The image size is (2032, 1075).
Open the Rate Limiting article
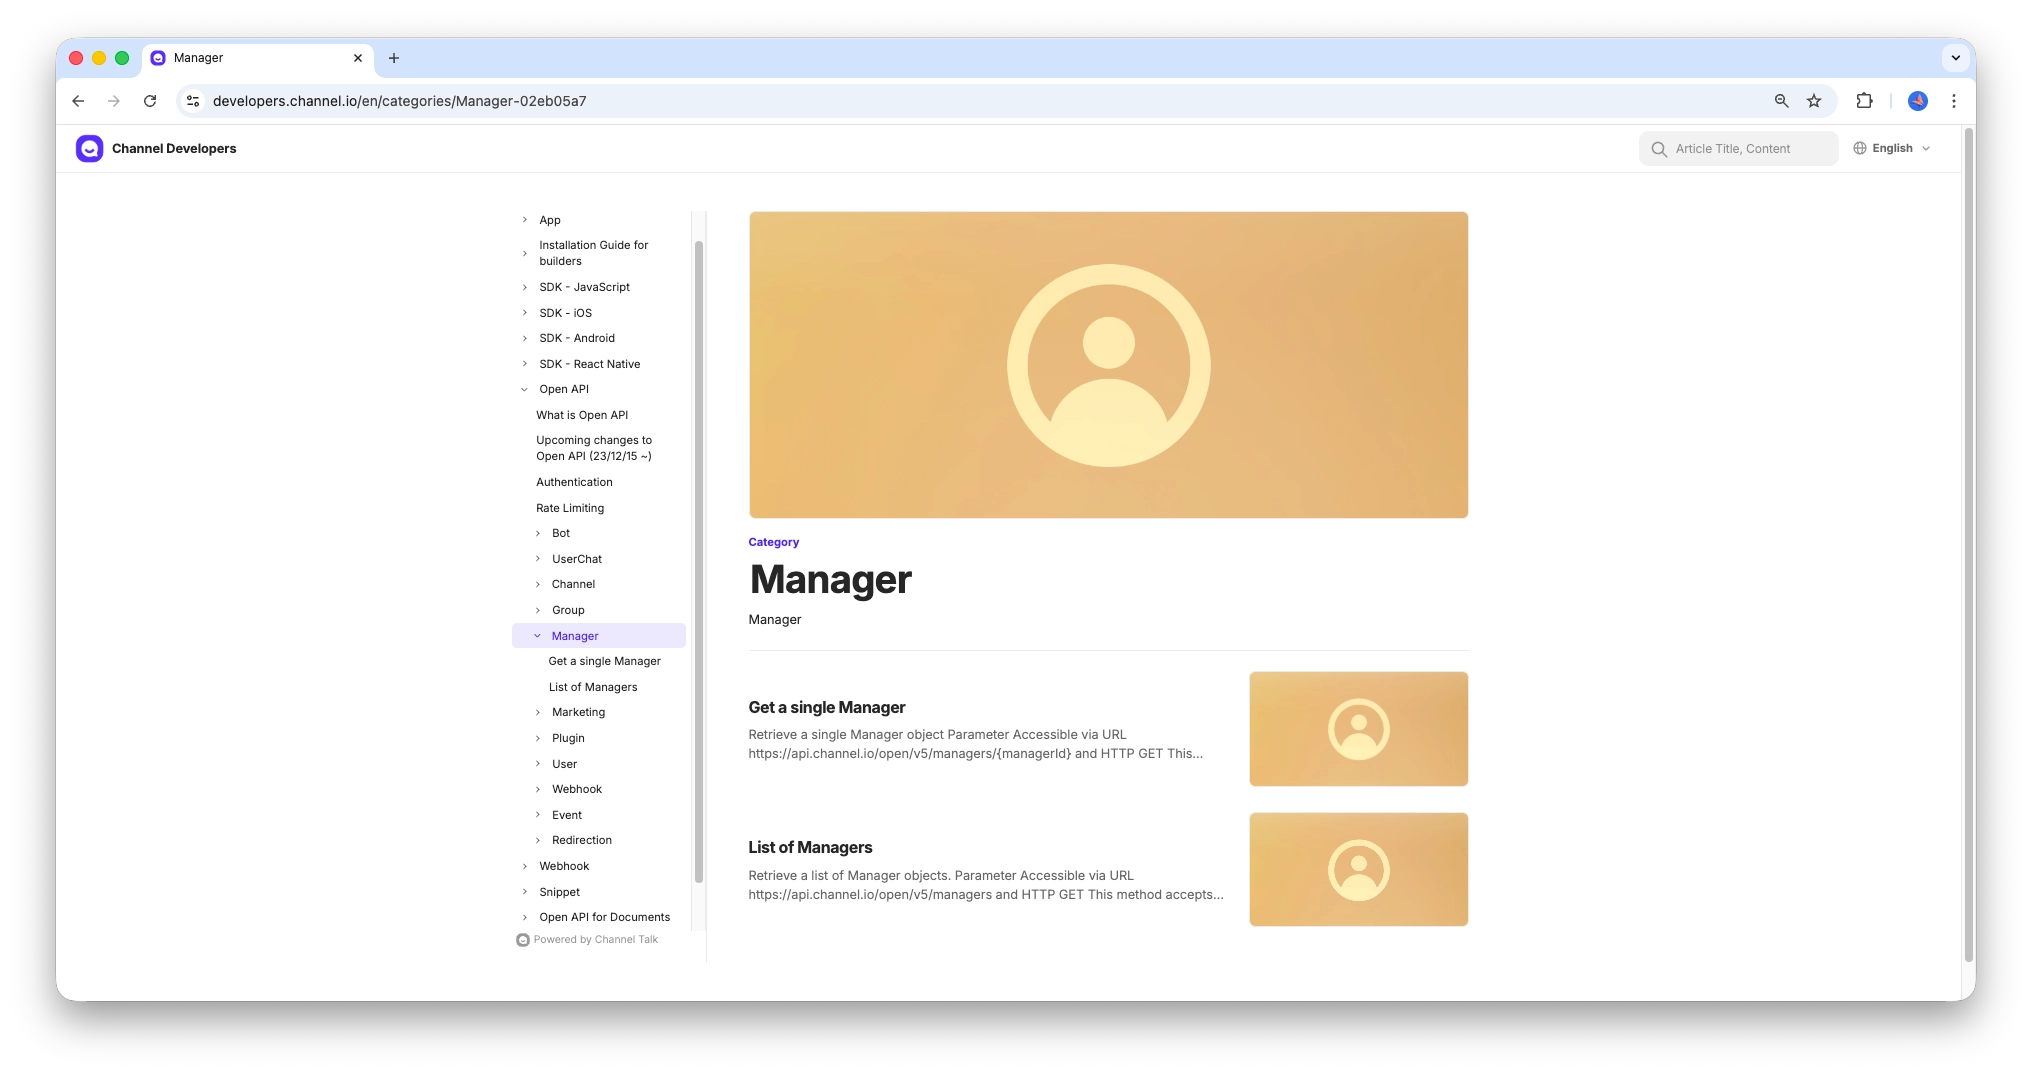click(x=570, y=508)
